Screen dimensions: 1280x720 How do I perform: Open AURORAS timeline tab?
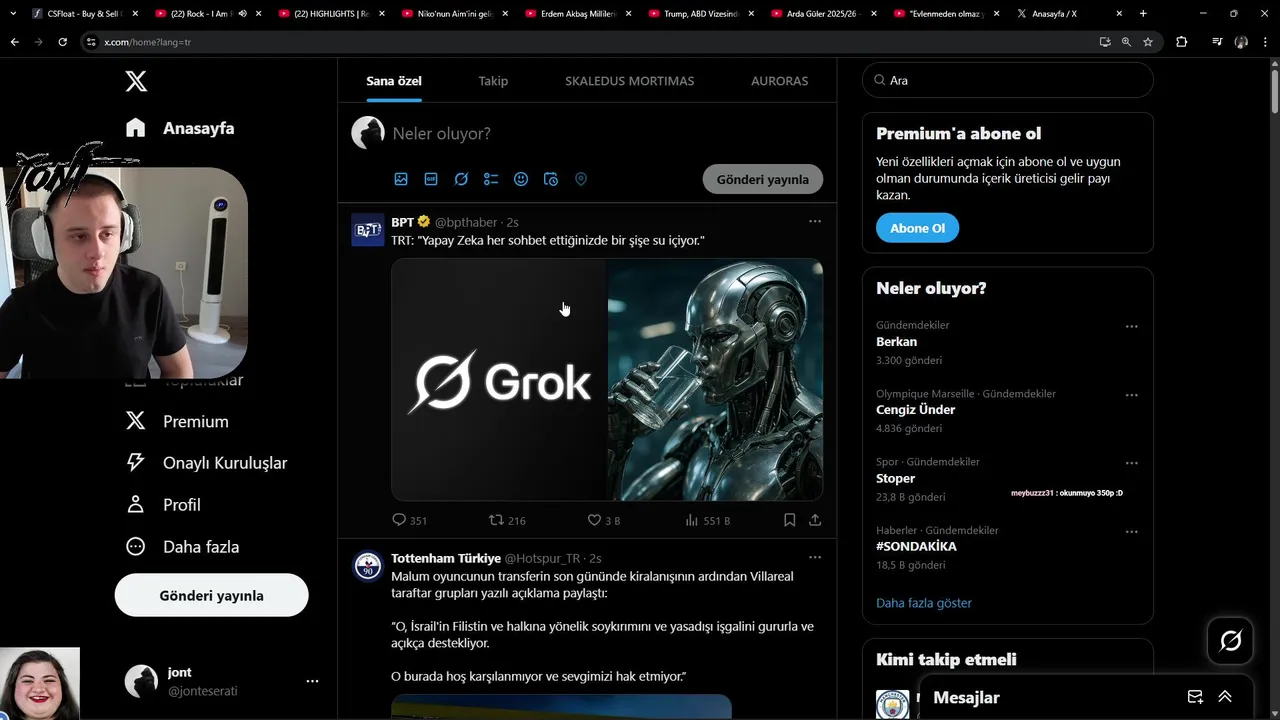(779, 81)
